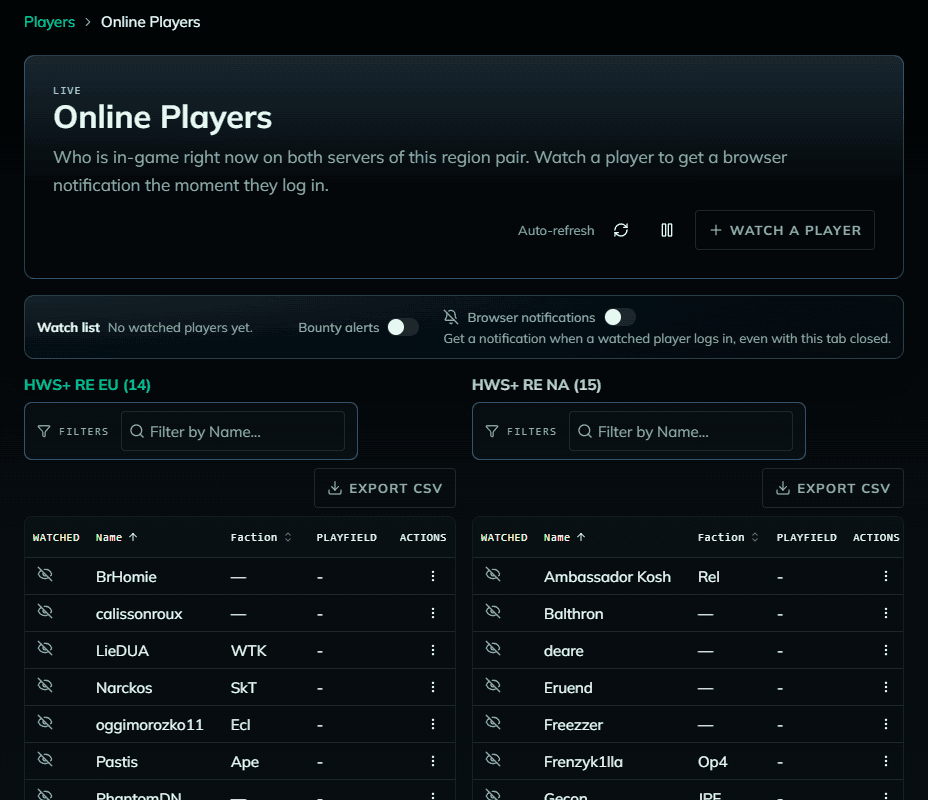
Task: Click the SkT faction cell
Action: tap(244, 688)
